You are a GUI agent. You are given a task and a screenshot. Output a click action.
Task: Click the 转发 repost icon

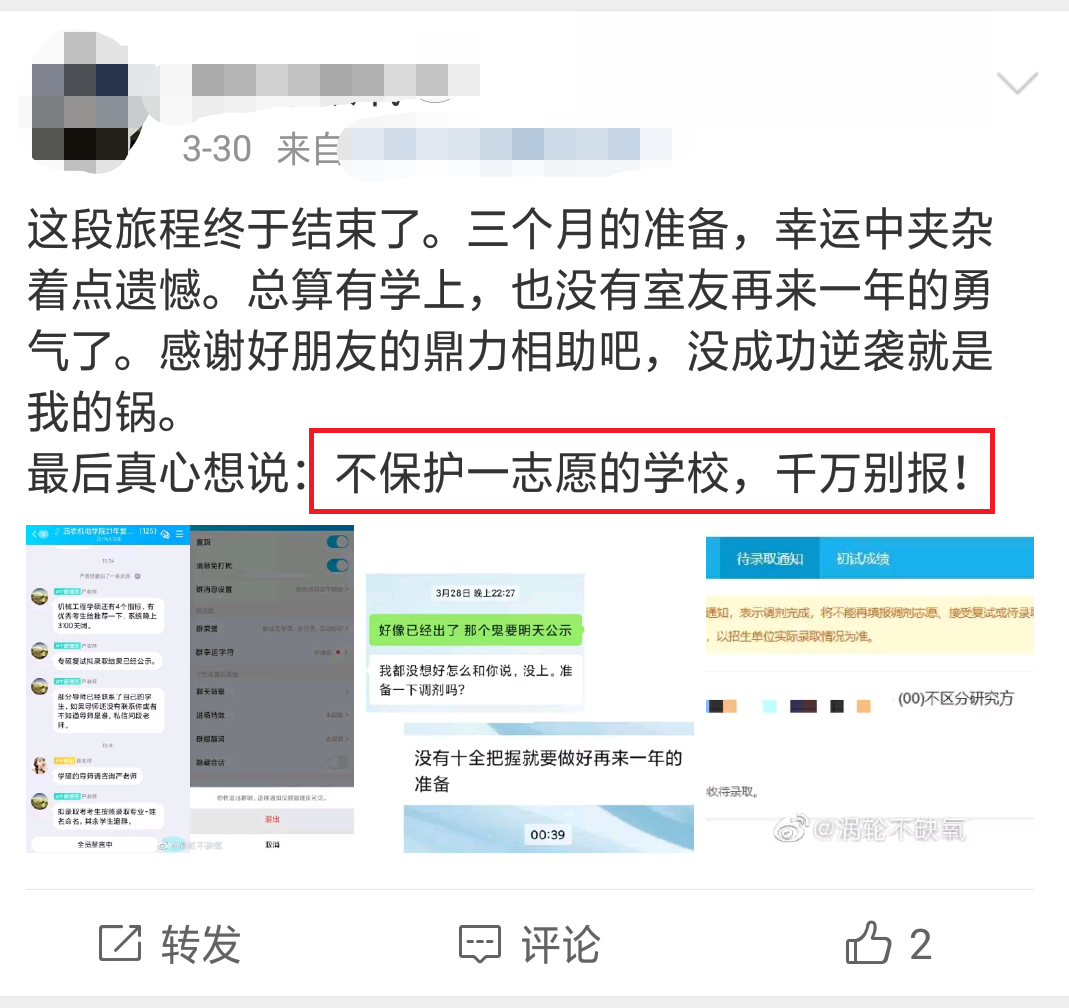coord(120,943)
